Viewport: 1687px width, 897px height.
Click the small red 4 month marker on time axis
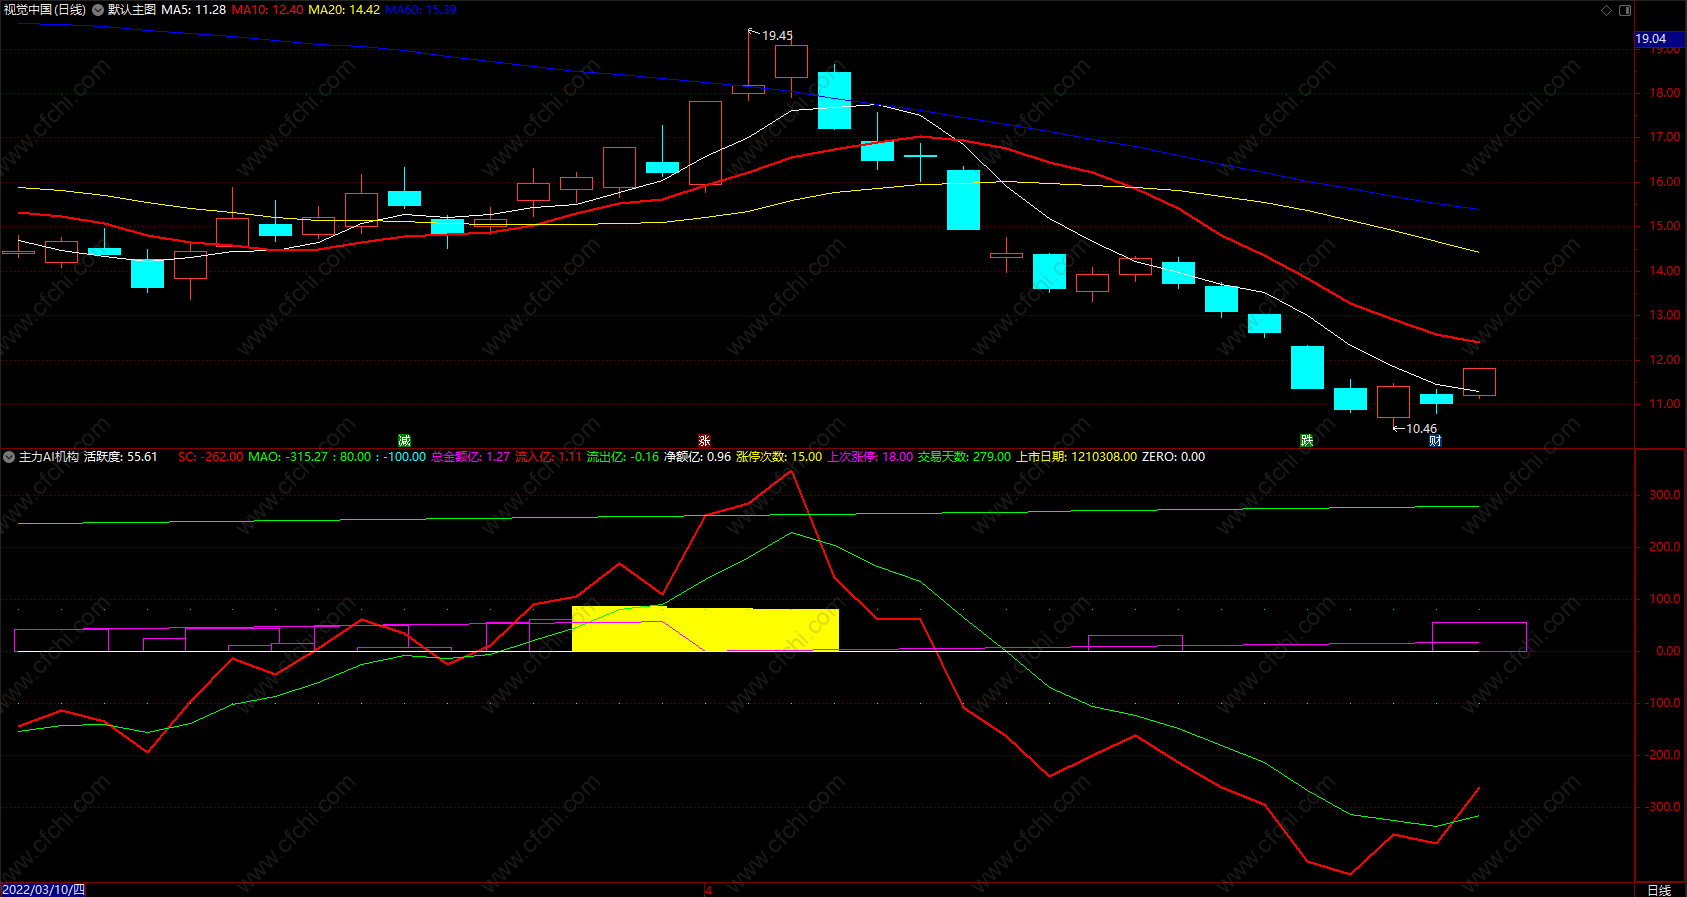point(708,890)
